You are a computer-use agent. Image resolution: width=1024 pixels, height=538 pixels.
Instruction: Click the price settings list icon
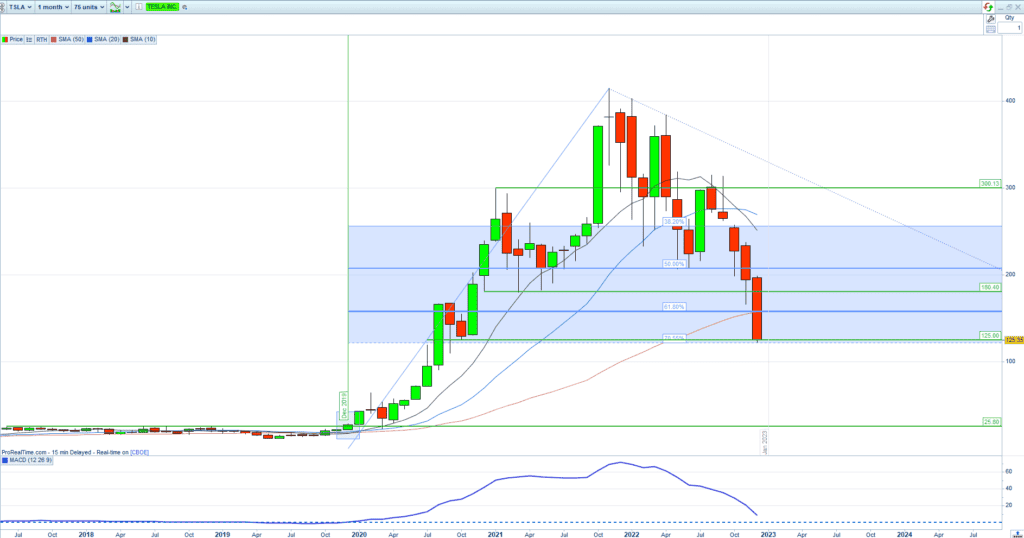(x=31, y=39)
